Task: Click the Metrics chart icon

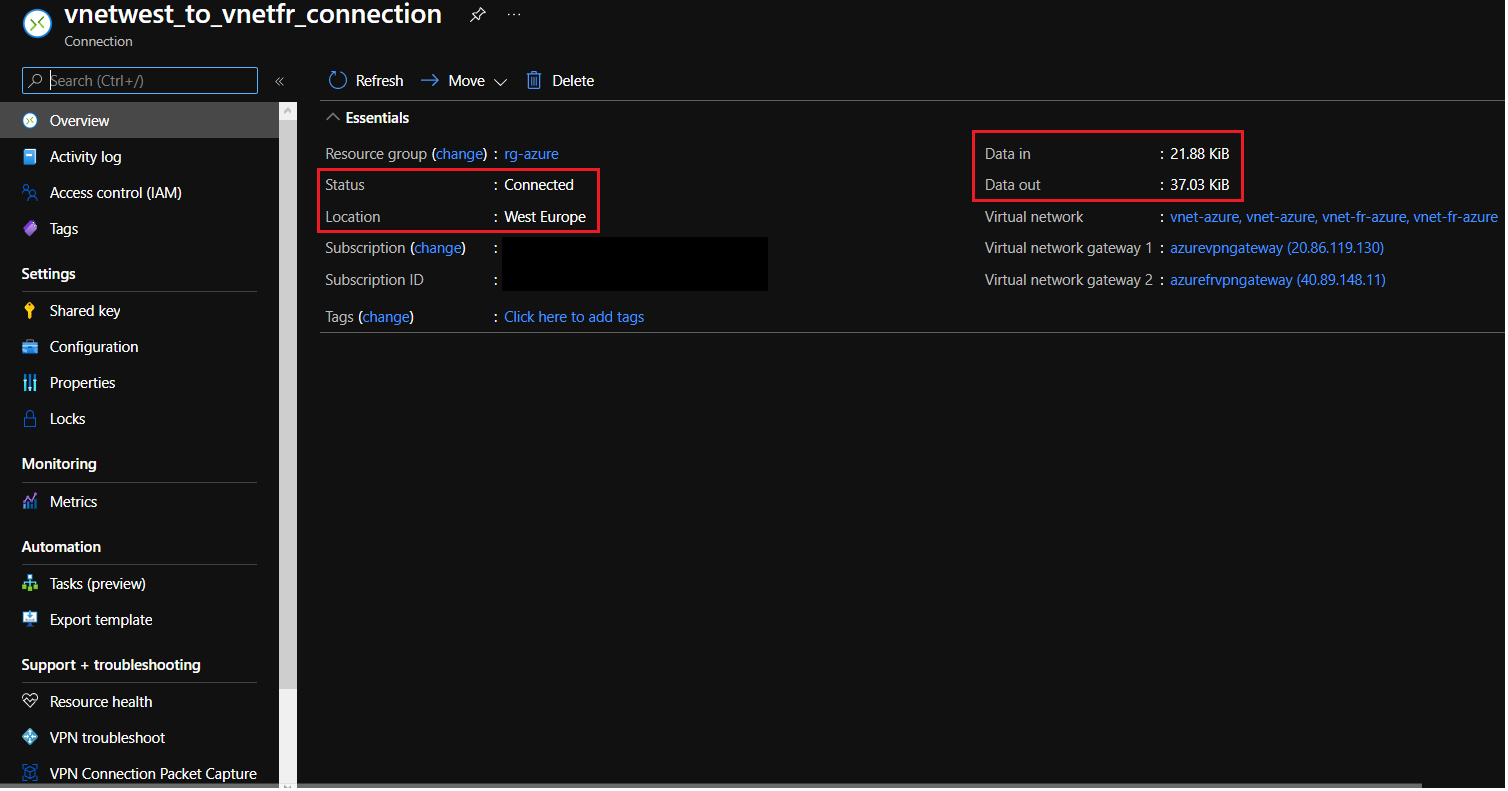Action: point(30,502)
